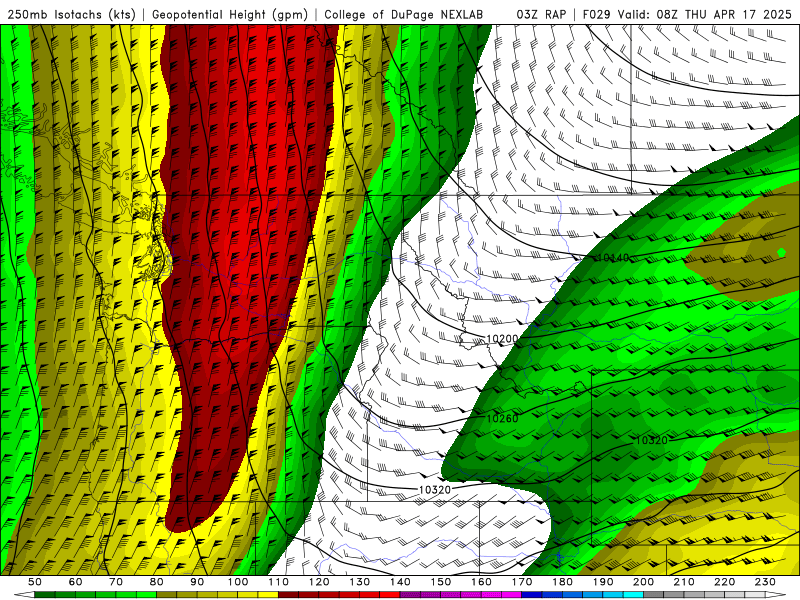Select the 150 label on the legend
The image size is (800, 600).
(x=441, y=582)
